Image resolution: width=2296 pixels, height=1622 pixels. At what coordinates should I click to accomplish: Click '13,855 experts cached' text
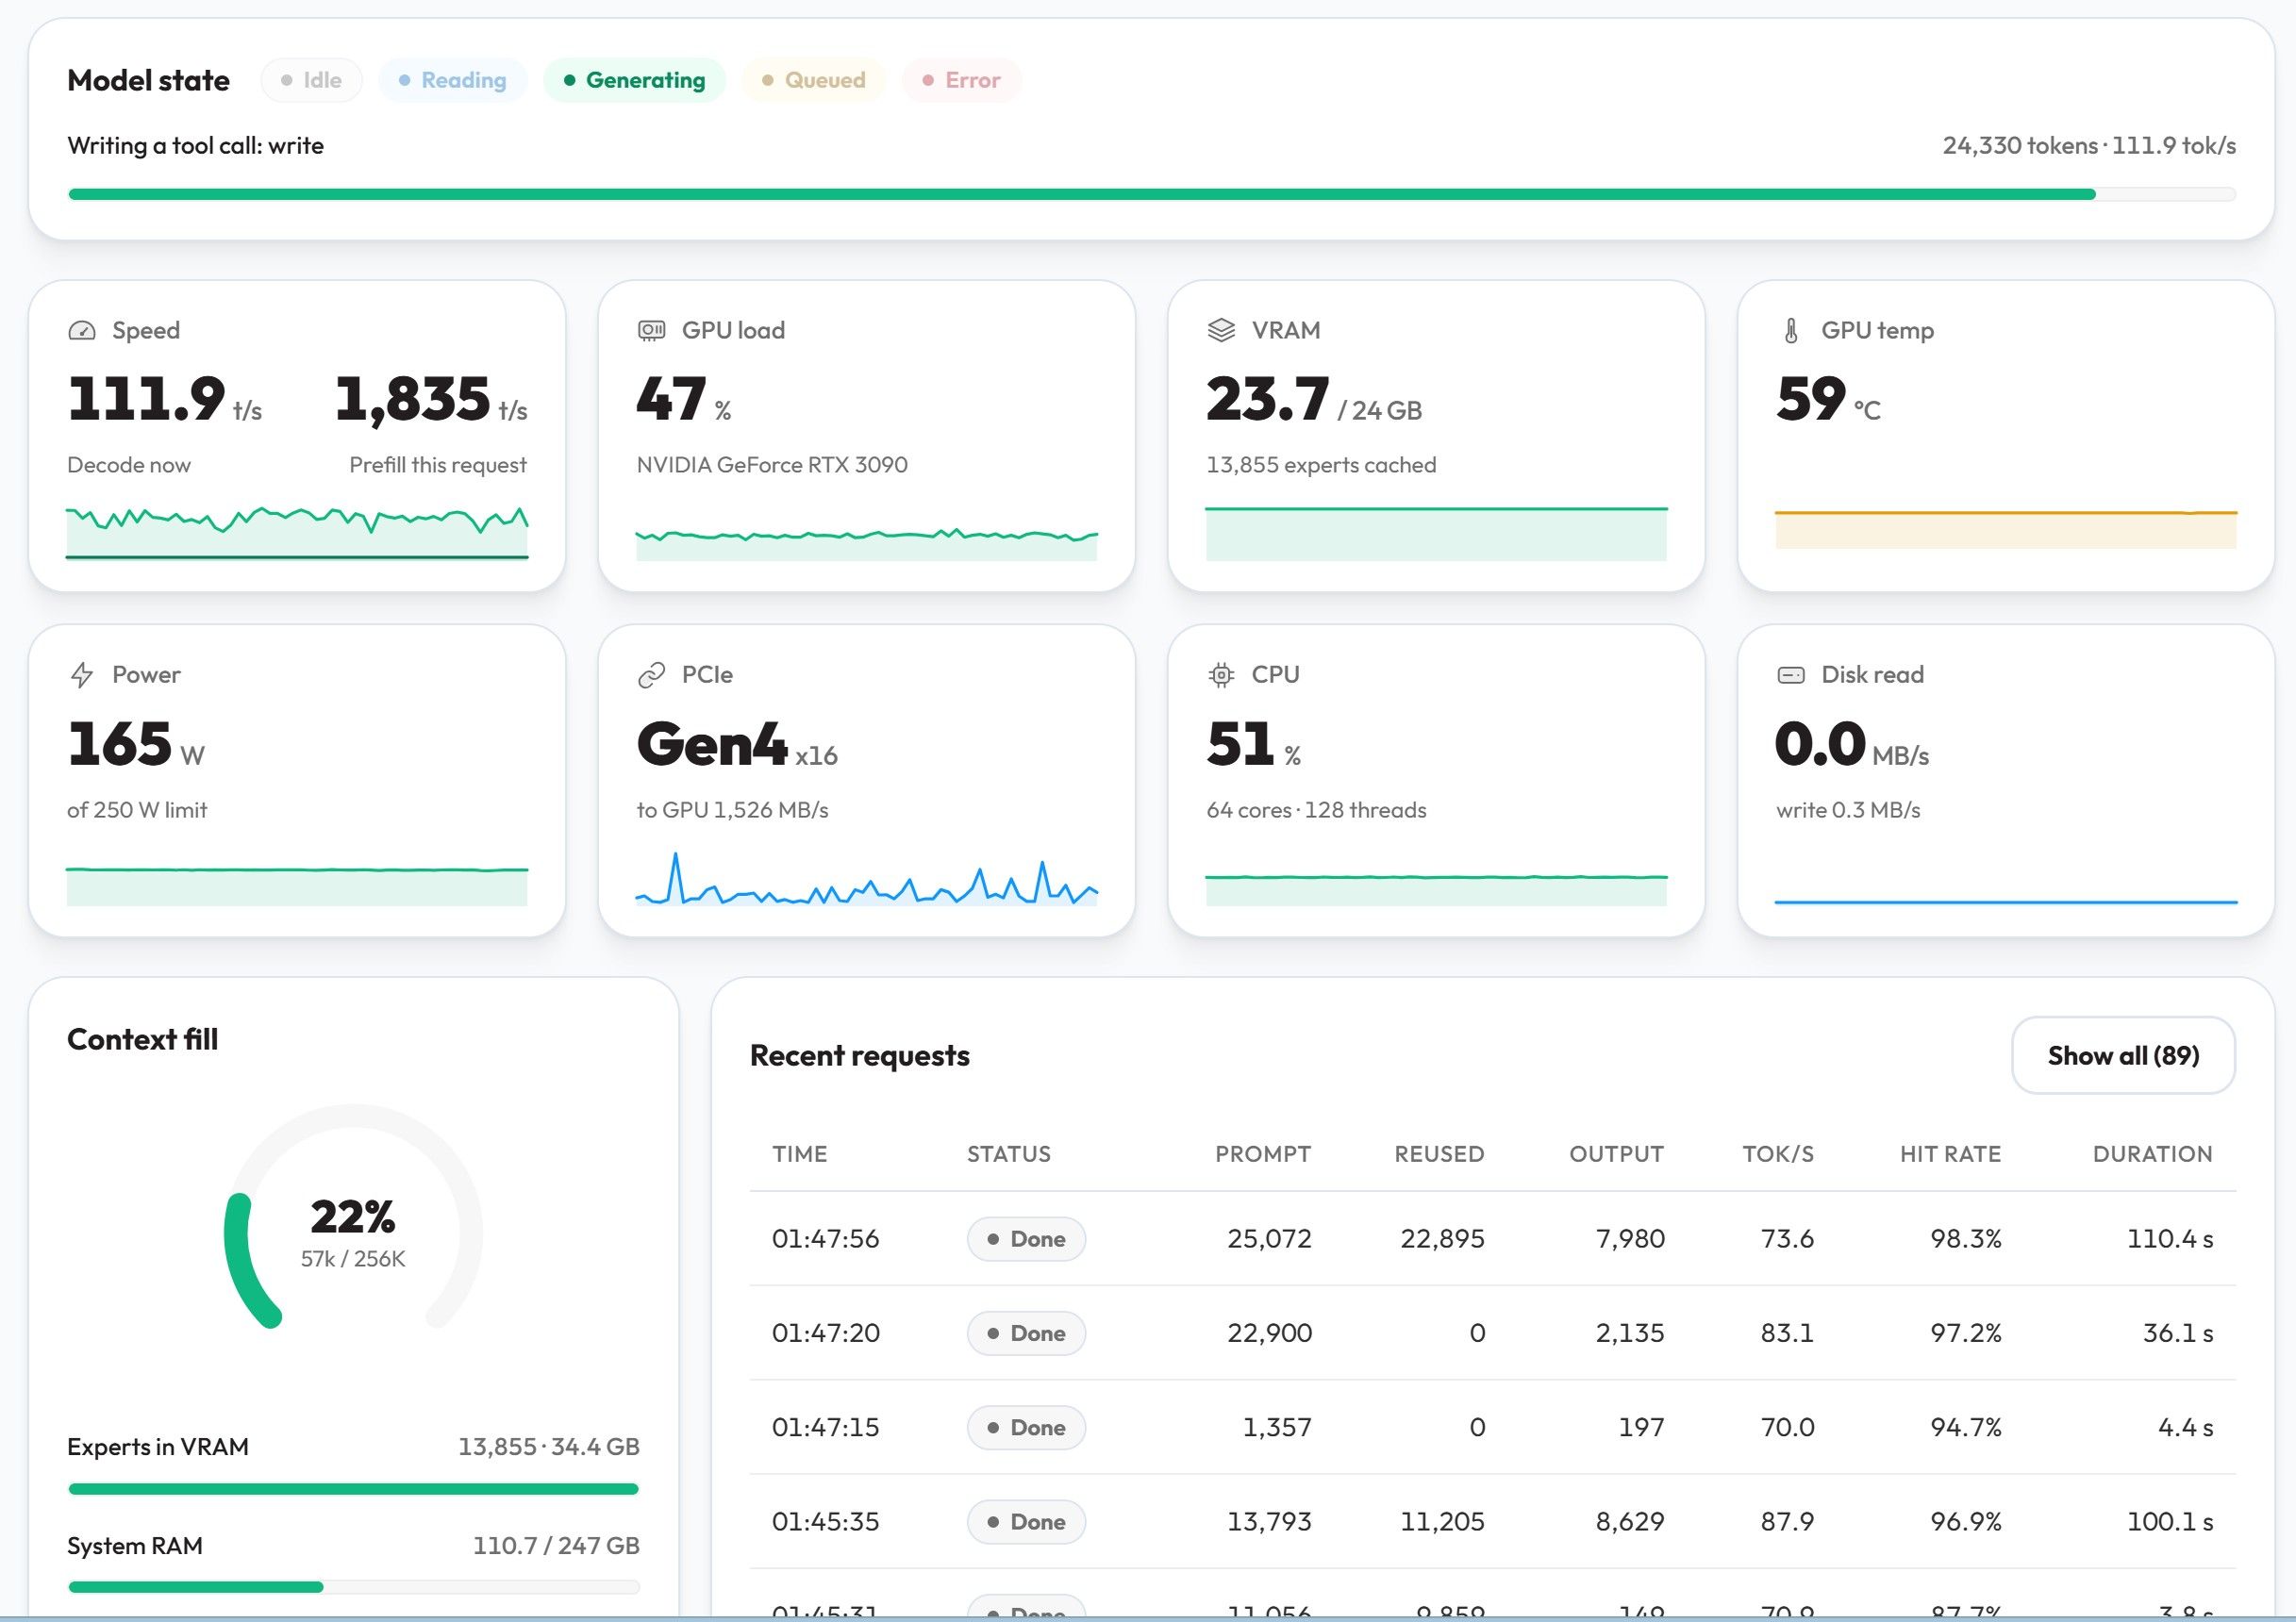tap(1321, 465)
